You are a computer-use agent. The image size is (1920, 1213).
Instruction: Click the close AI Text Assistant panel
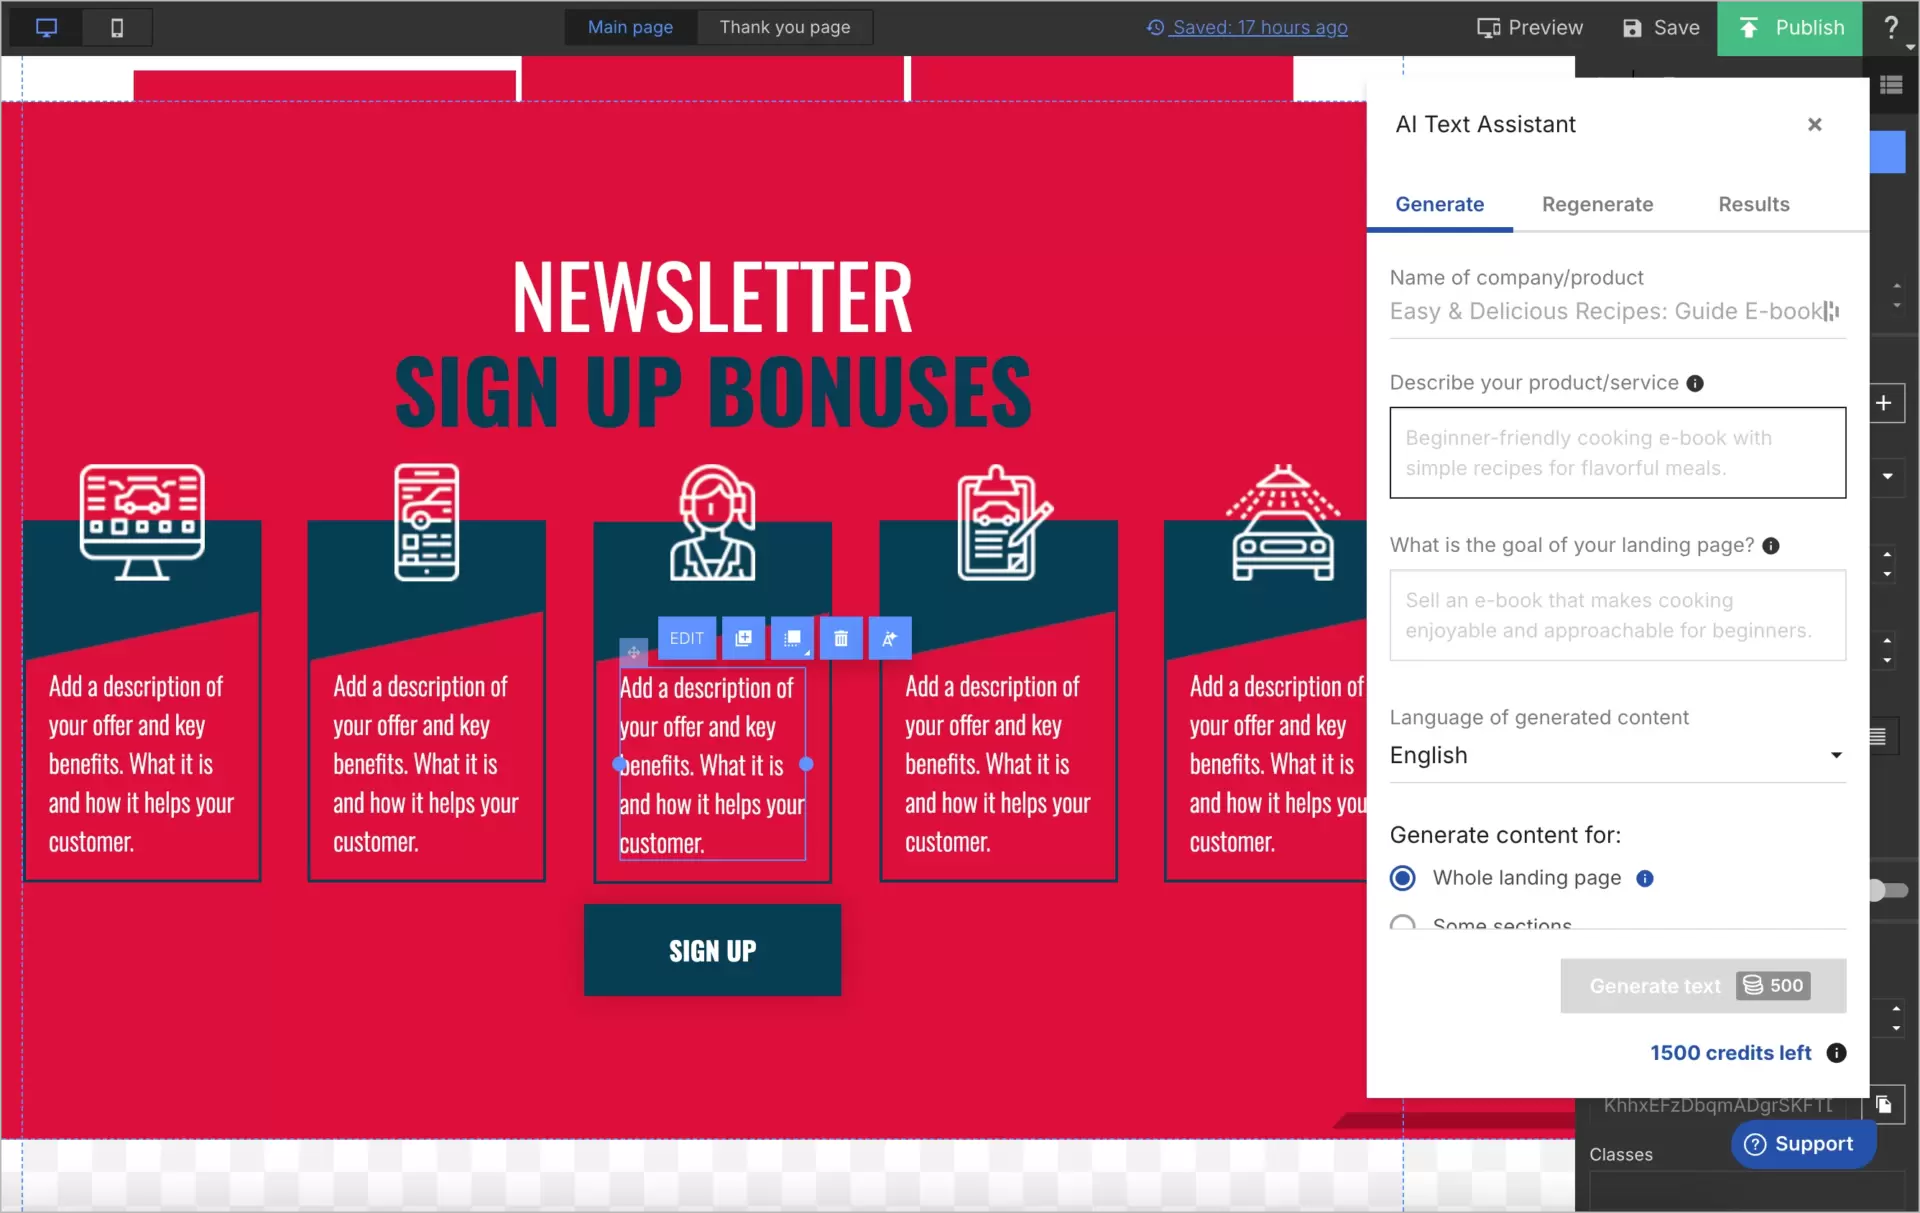(1814, 124)
